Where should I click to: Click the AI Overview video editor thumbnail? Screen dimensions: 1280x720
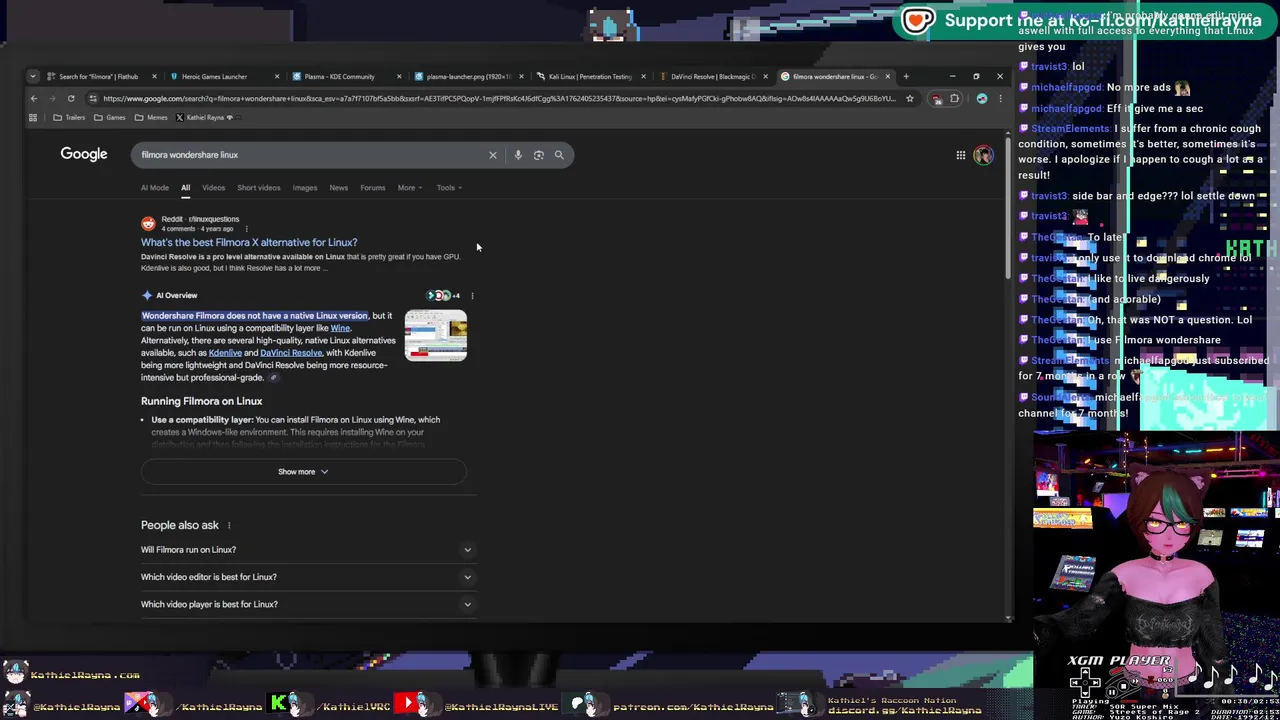coord(435,336)
